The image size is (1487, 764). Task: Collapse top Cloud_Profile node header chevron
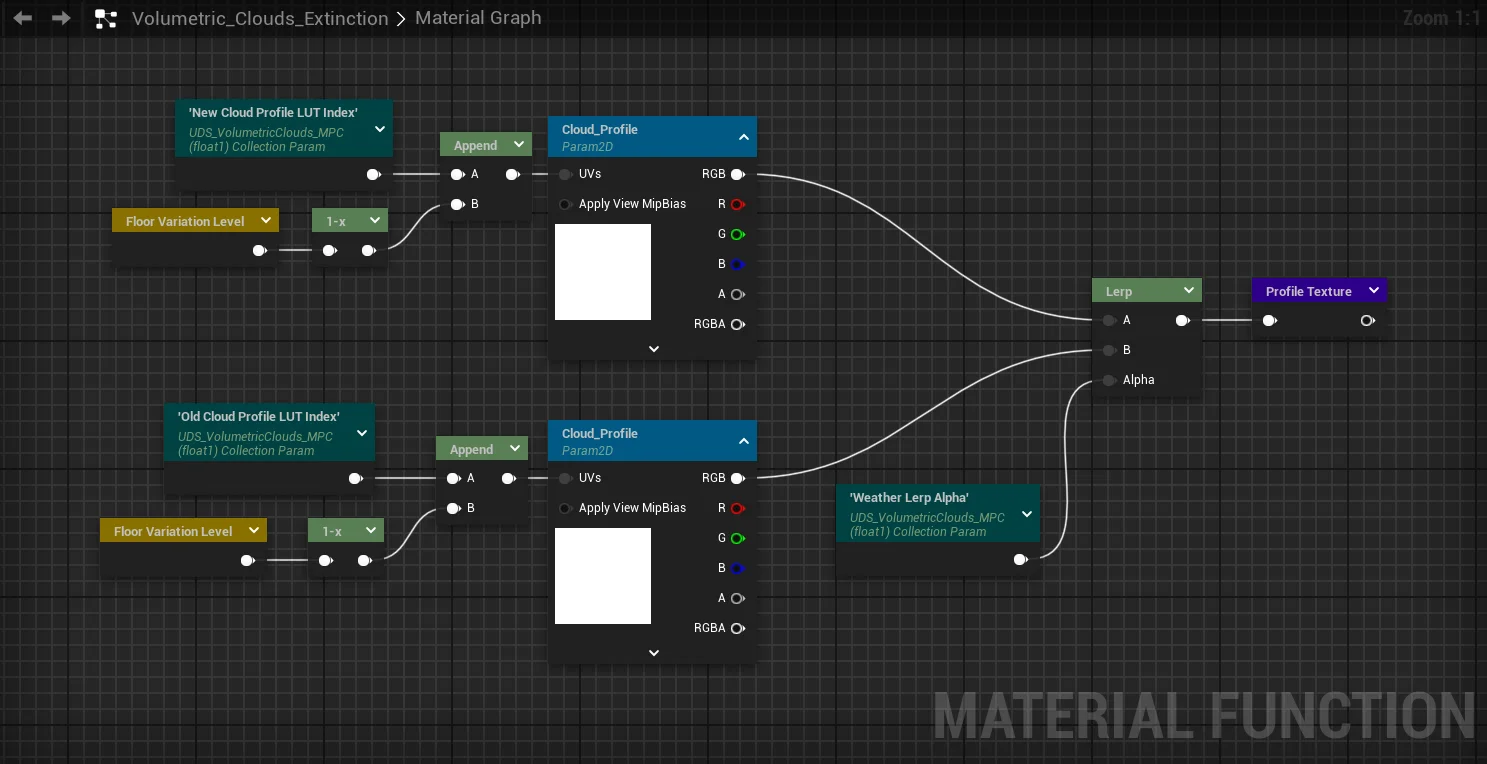[x=743, y=137]
